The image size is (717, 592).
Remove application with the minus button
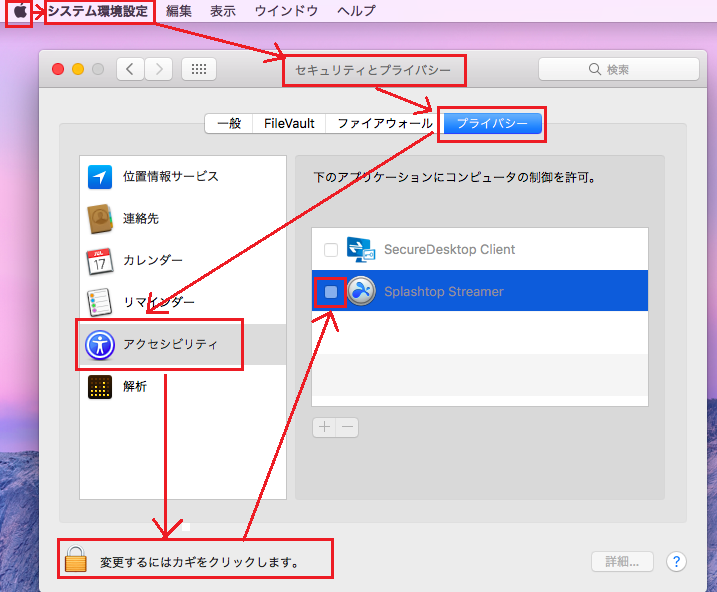point(347,427)
